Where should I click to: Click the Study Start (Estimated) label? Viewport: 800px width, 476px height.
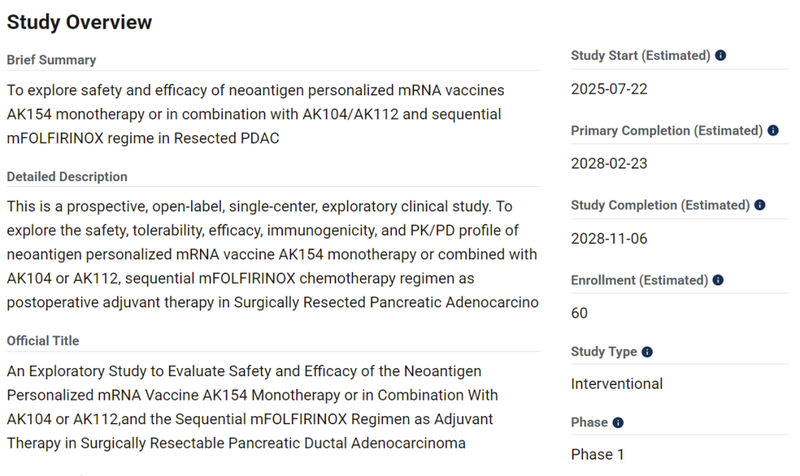[x=640, y=56]
